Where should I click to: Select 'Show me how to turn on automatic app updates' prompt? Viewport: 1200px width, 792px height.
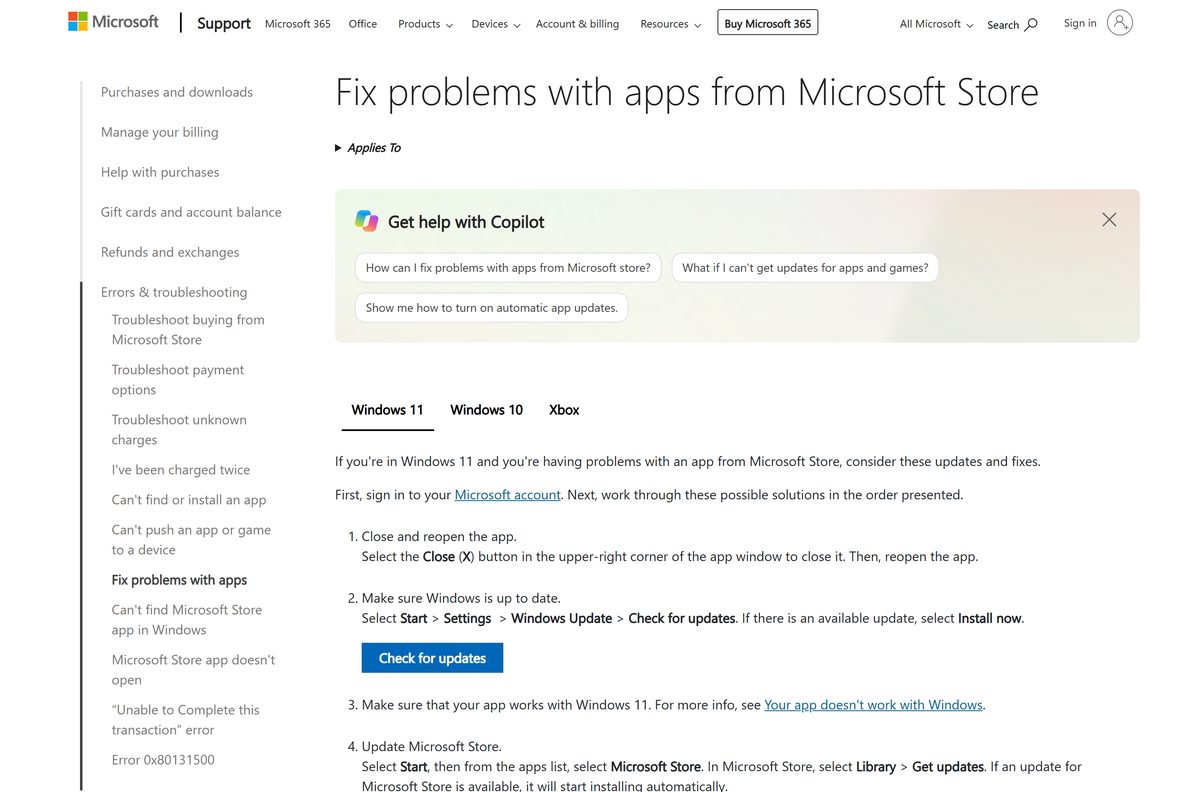tap(492, 308)
